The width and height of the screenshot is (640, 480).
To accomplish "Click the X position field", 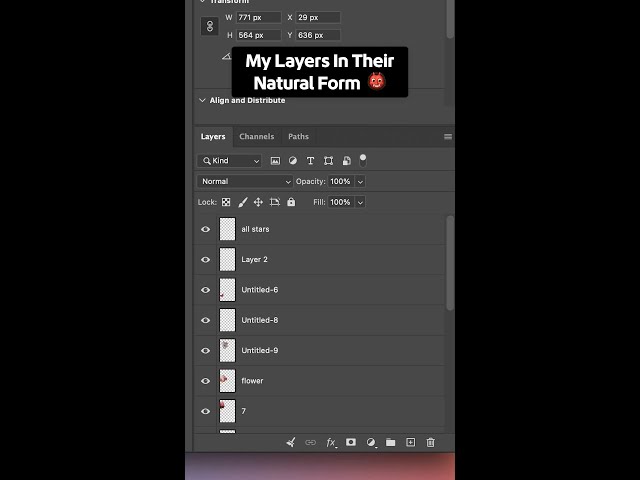I will point(318,18).
